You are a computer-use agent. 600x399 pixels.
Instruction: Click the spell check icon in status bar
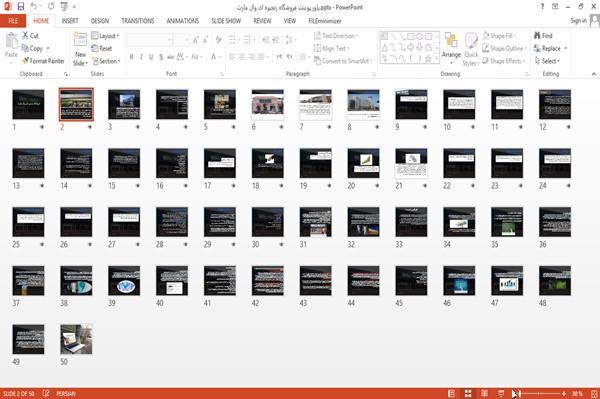click(x=46, y=393)
